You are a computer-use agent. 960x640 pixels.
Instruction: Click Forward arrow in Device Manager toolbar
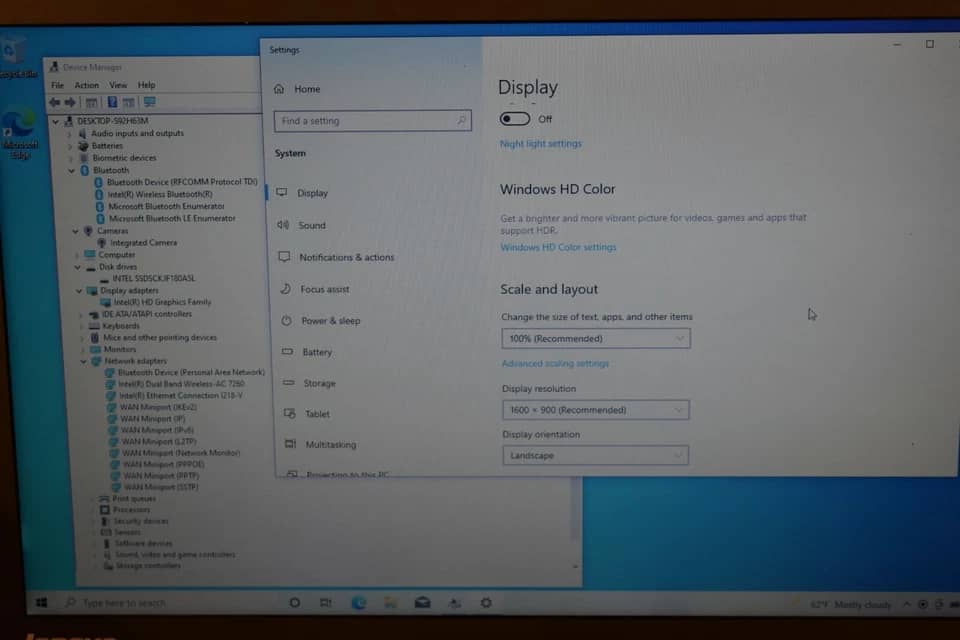click(x=70, y=102)
